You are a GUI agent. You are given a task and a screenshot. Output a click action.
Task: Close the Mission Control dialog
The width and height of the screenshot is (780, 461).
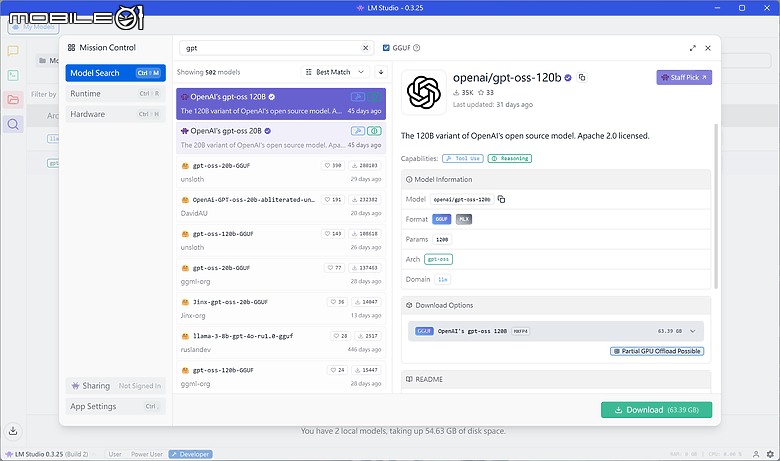(708, 48)
